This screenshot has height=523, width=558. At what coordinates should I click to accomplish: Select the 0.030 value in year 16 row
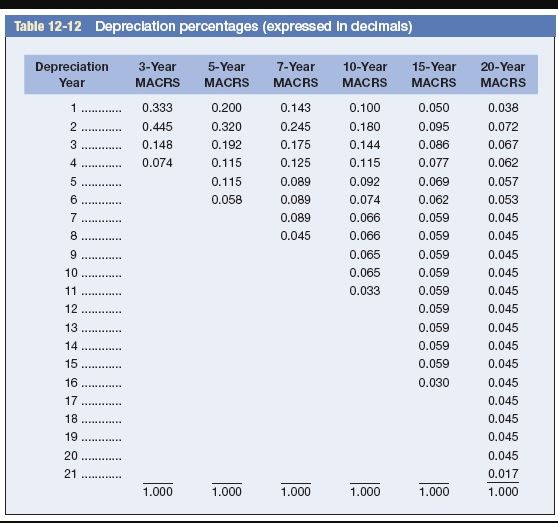[434, 383]
